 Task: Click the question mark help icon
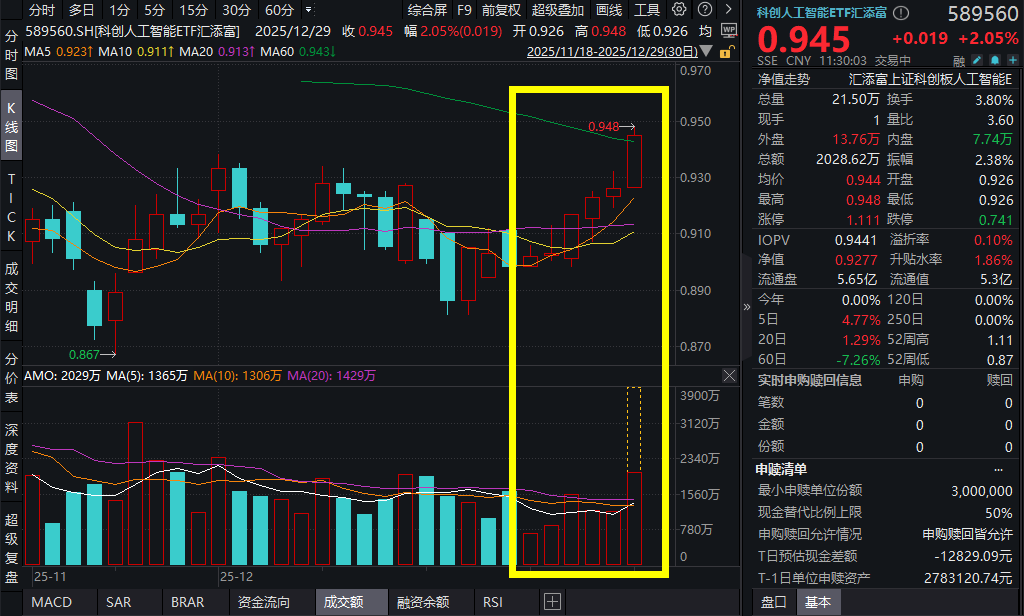point(705,10)
